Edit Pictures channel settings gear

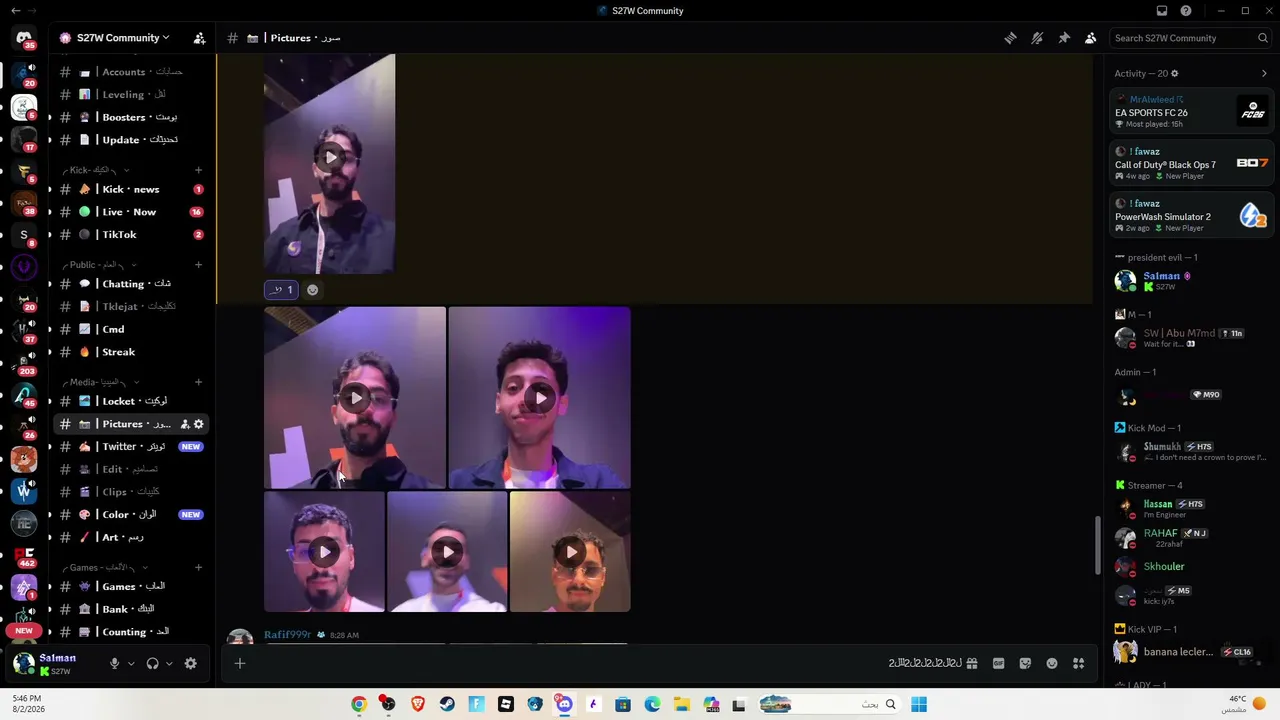click(x=199, y=424)
